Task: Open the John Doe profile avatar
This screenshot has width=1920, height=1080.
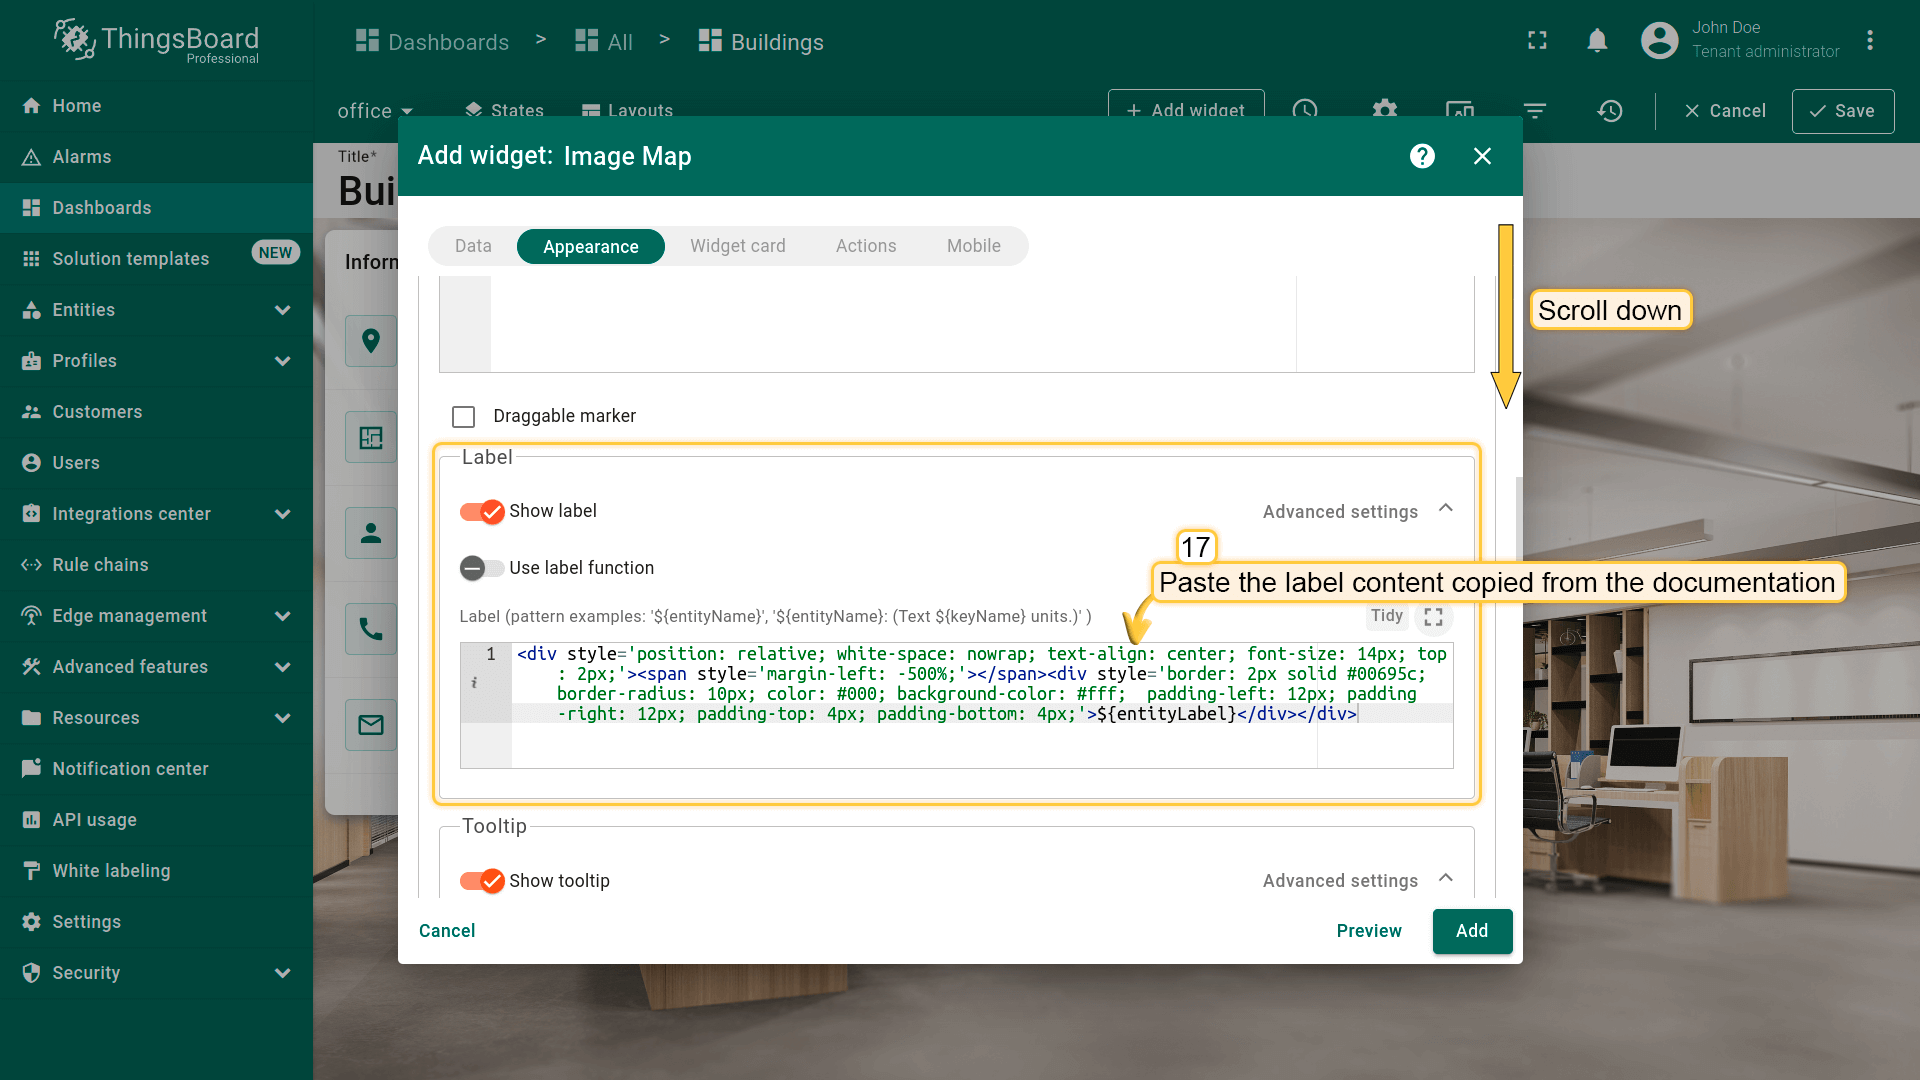Action: click(1659, 40)
